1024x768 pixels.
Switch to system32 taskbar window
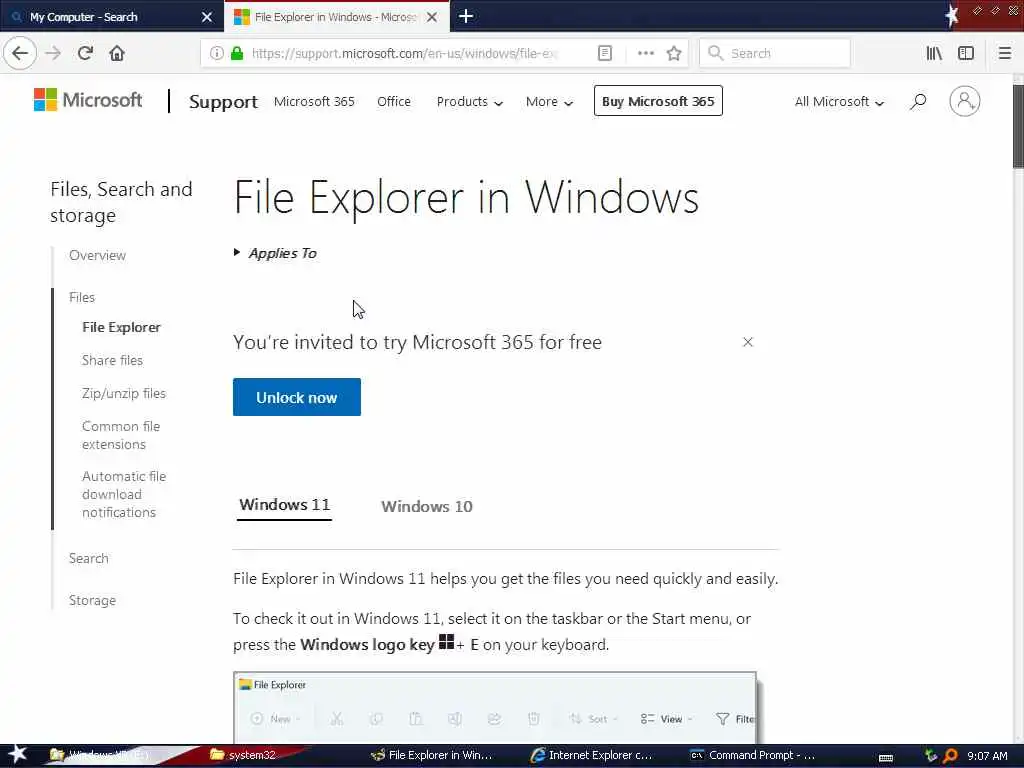coord(244,755)
